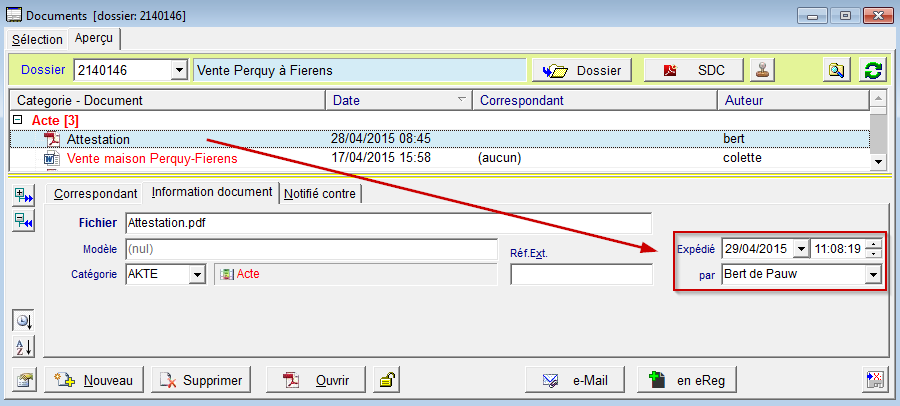The width and height of the screenshot is (900, 406).
Task: Click the Modèle field showing (nul)
Action: point(311,250)
